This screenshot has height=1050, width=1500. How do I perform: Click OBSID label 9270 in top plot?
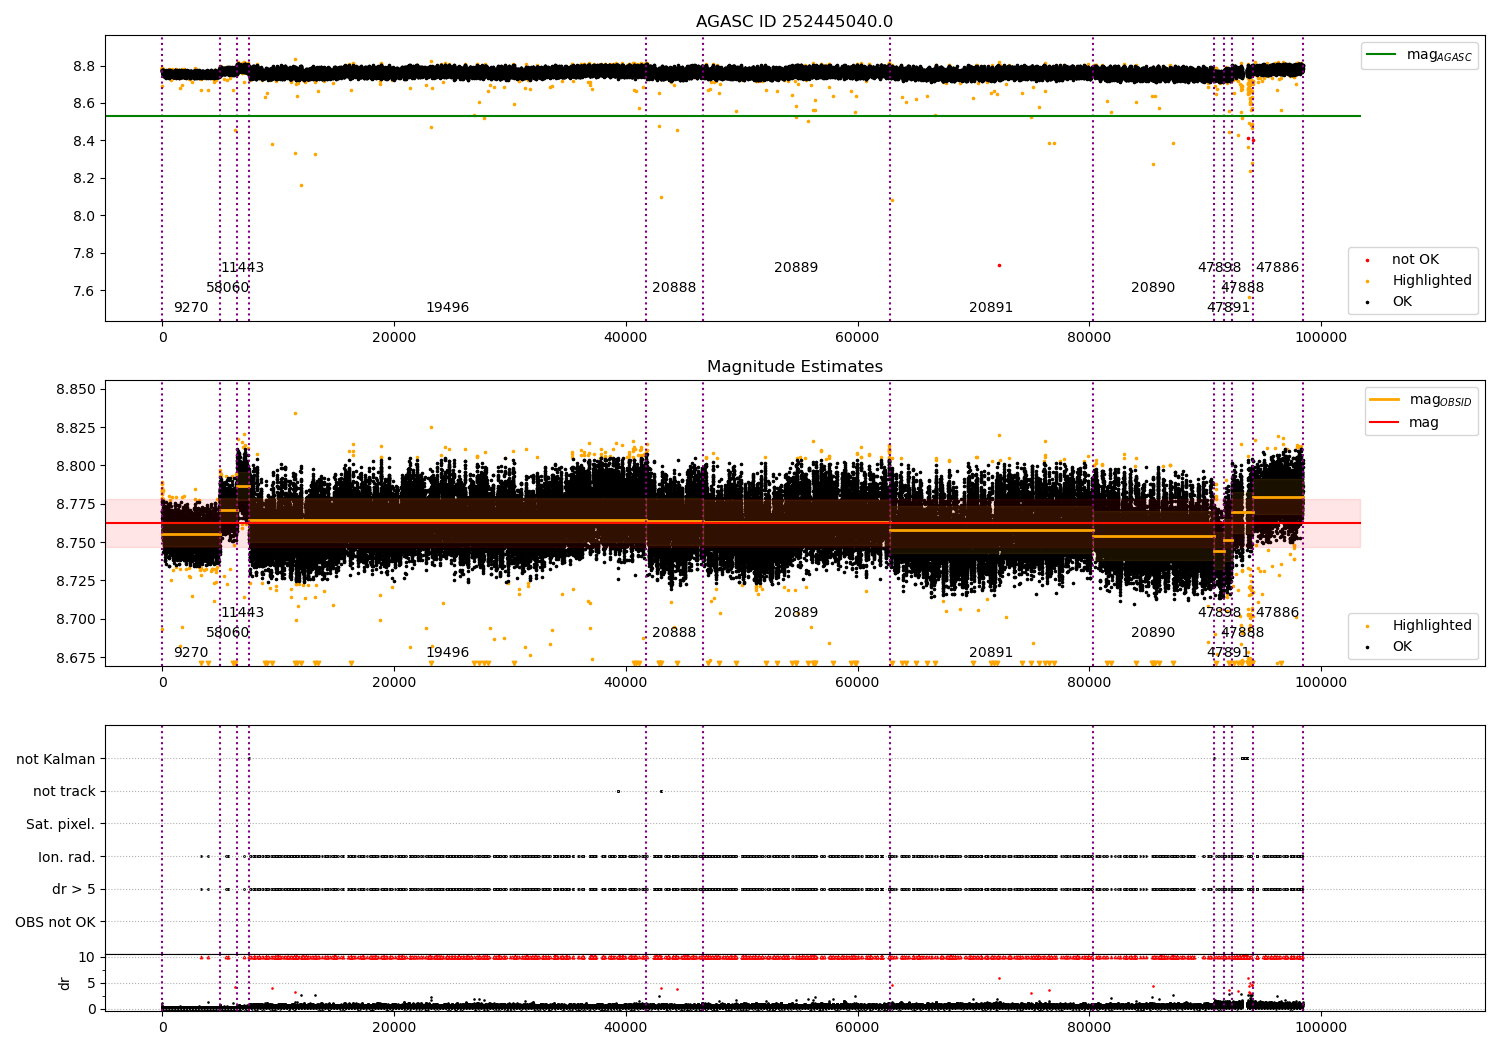191,307
